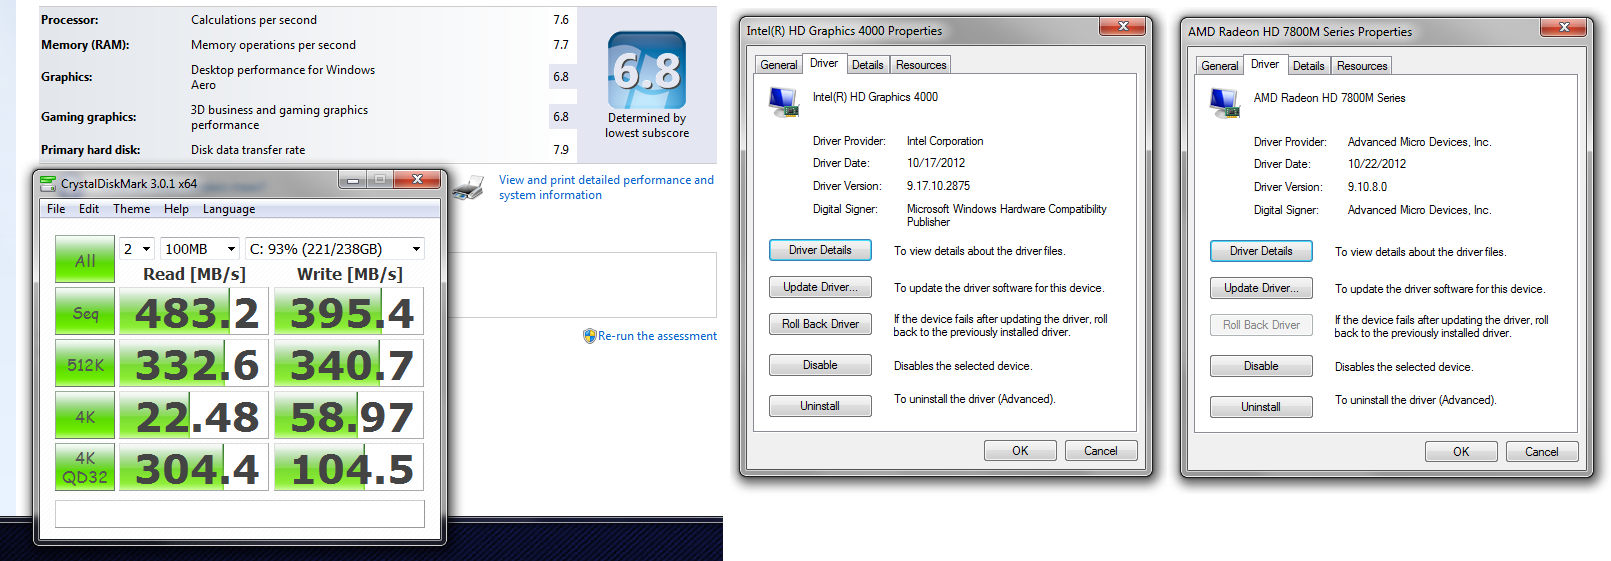Click Driver Details in AMD Properties
Viewport: 1611px width, 561px height.
pos(1261,251)
